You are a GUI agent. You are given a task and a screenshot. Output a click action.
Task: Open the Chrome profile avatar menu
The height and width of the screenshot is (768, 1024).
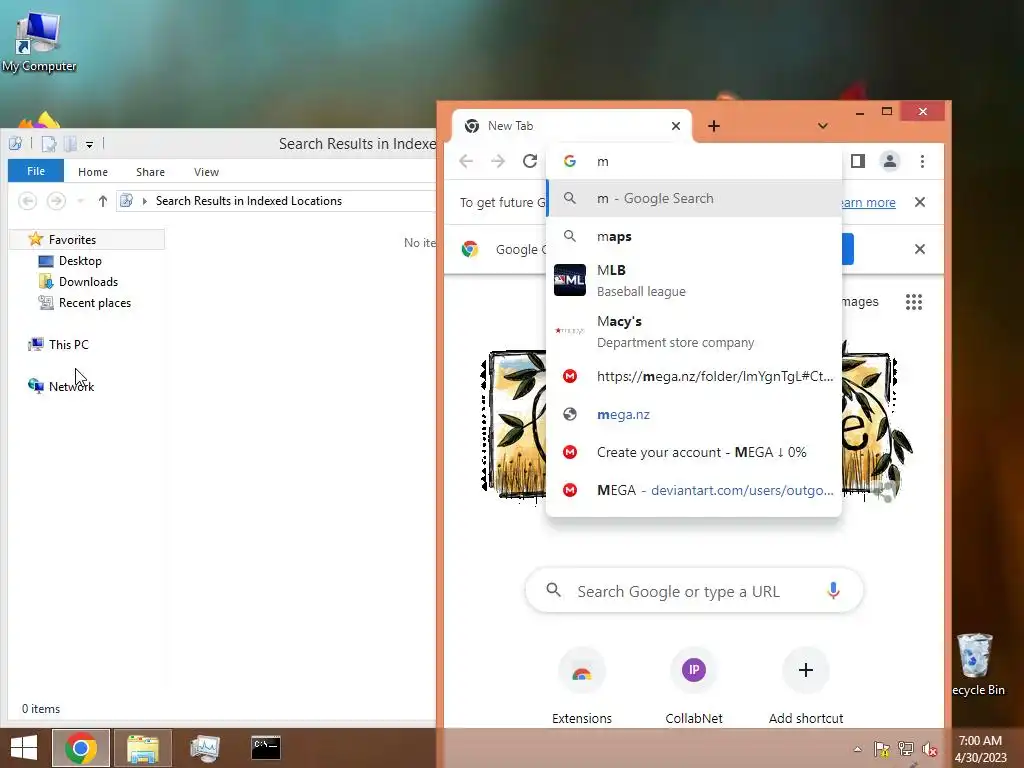pyautogui.click(x=889, y=161)
